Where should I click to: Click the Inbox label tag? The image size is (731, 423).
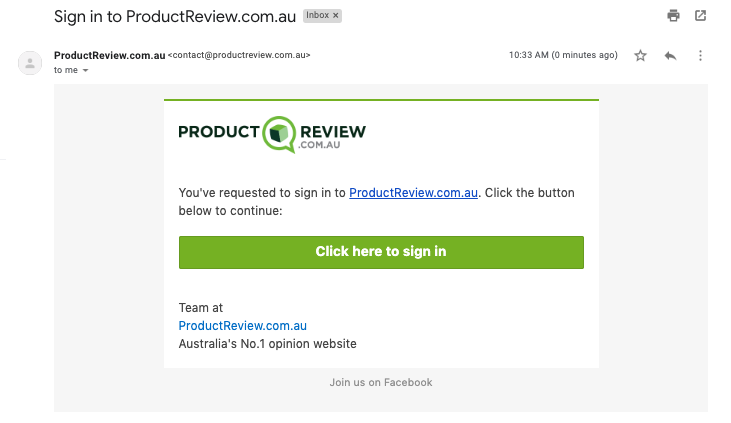(x=317, y=15)
